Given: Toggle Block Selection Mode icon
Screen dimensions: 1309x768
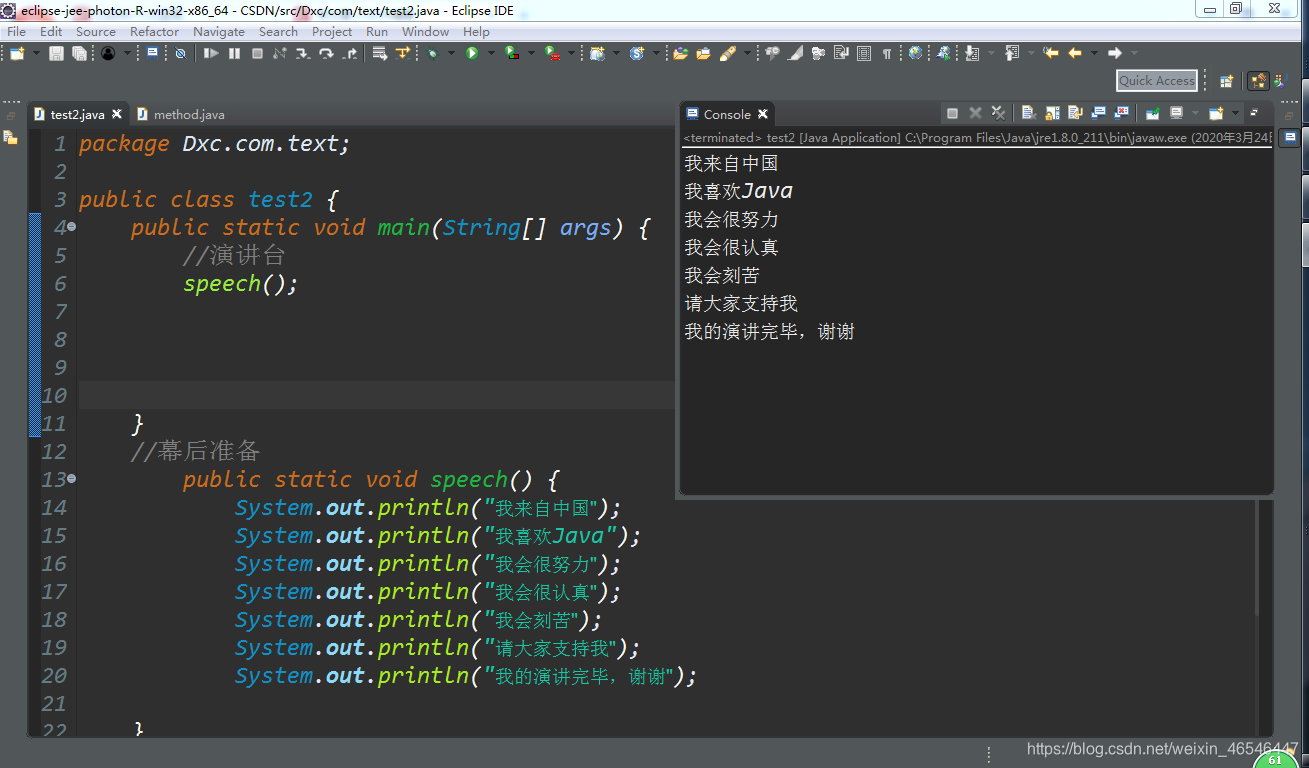Looking at the screenshot, I should coord(863,53).
